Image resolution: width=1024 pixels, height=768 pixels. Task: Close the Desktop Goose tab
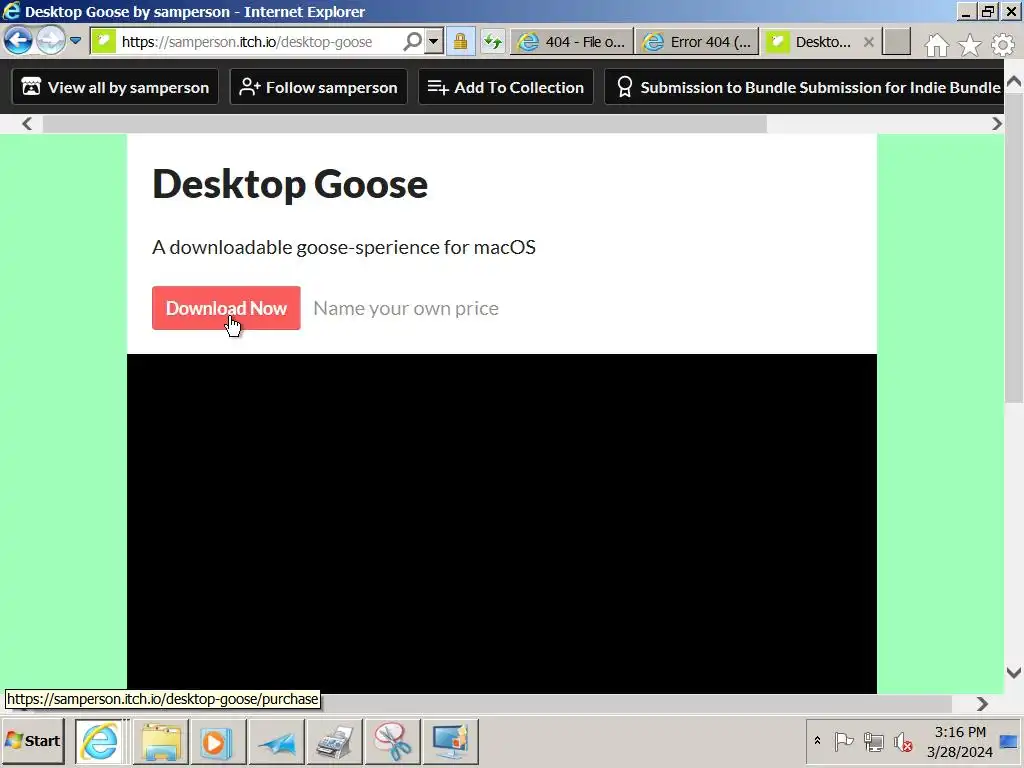(869, 42)
